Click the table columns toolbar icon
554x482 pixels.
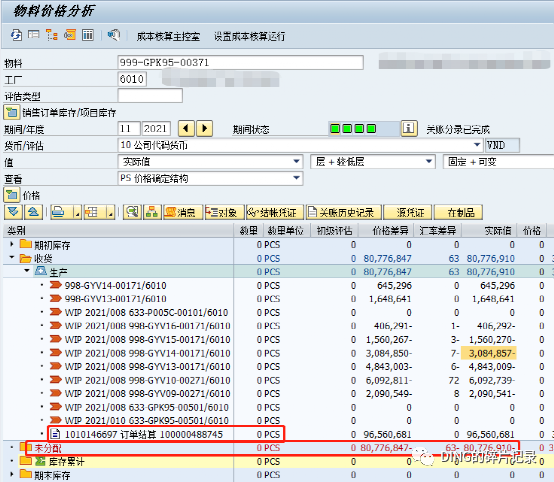tap(88, 35)
